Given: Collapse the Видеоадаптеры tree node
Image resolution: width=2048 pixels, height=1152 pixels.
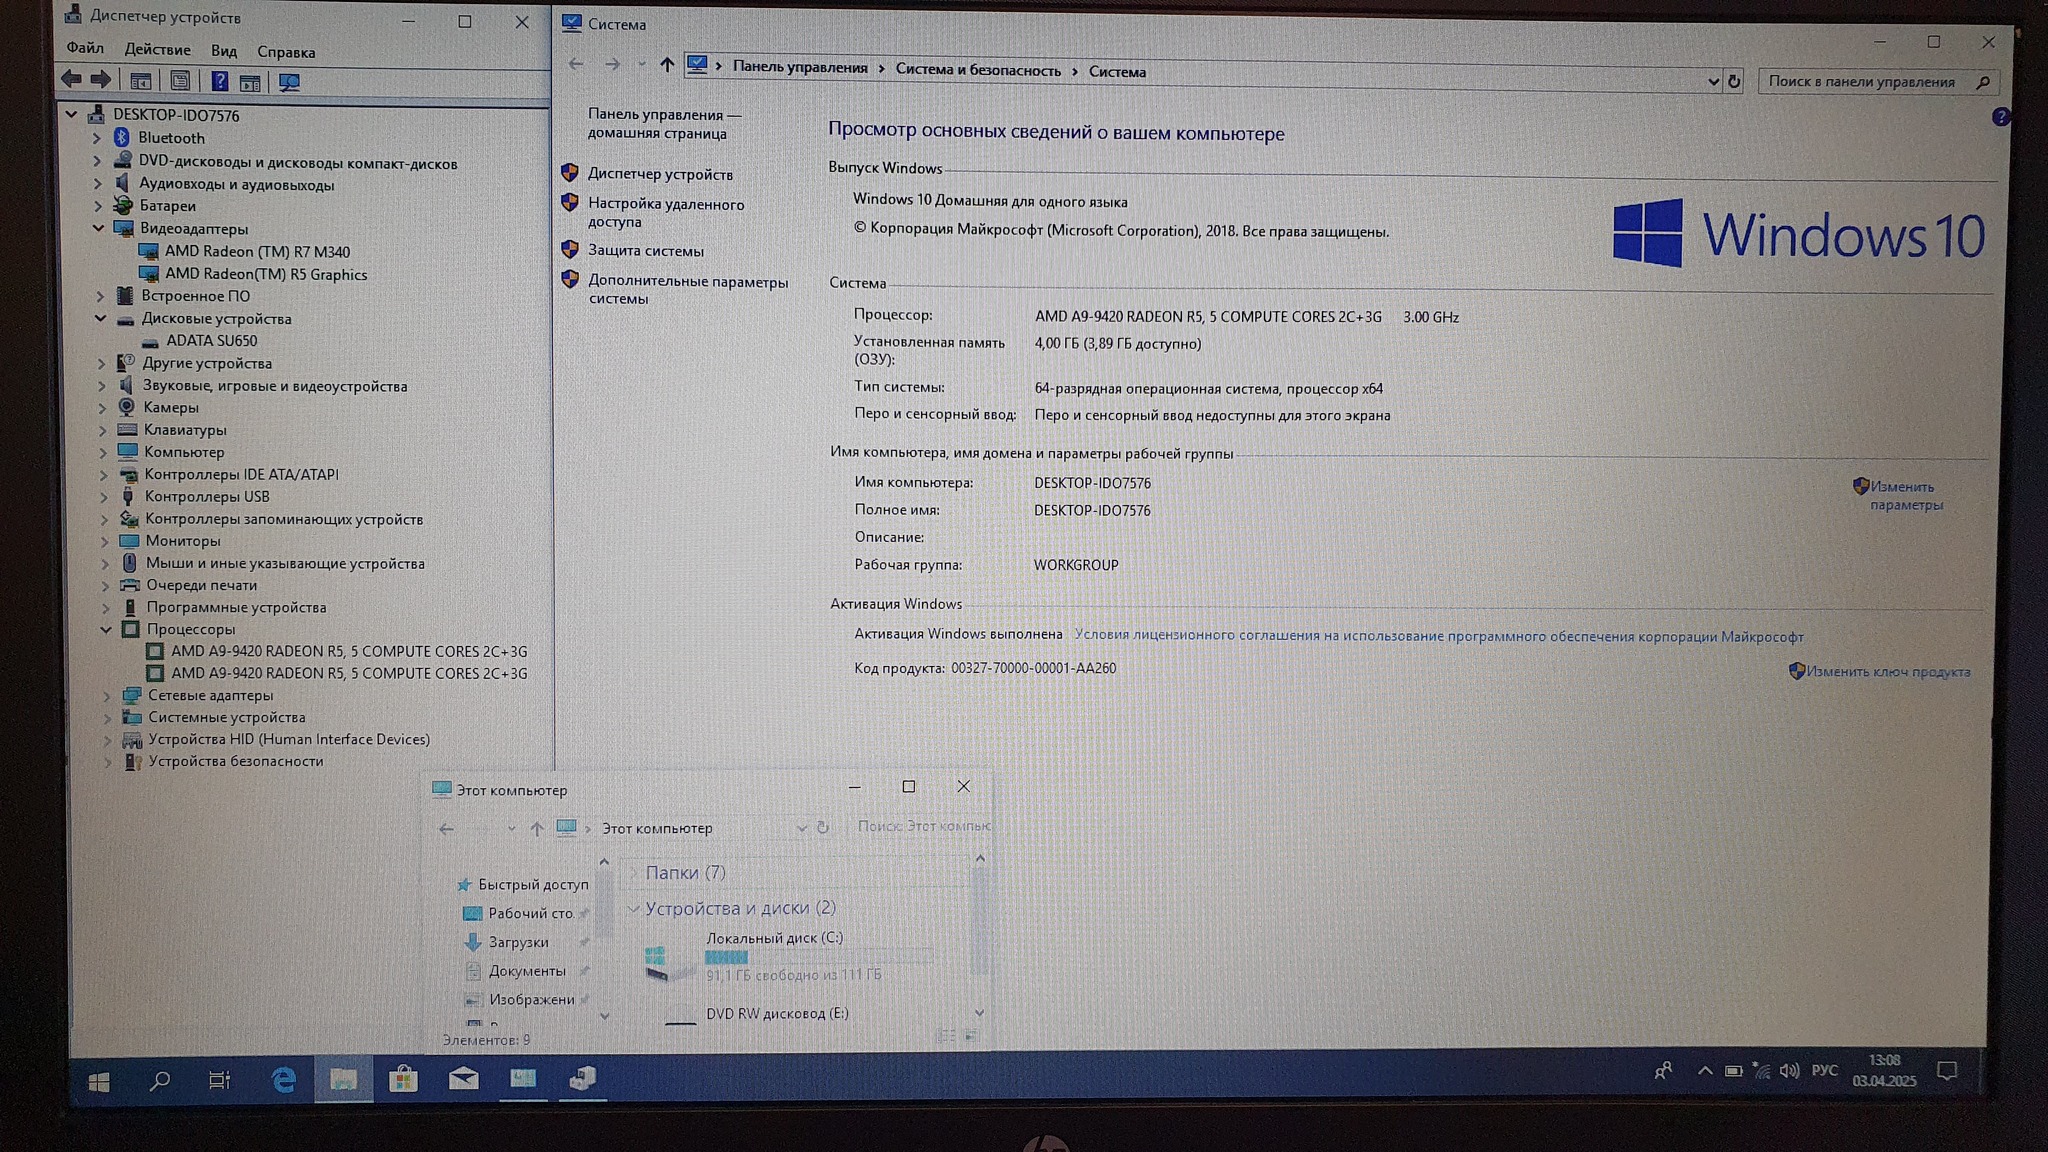Looking at the screenshot, I should [x=99, y=228].
